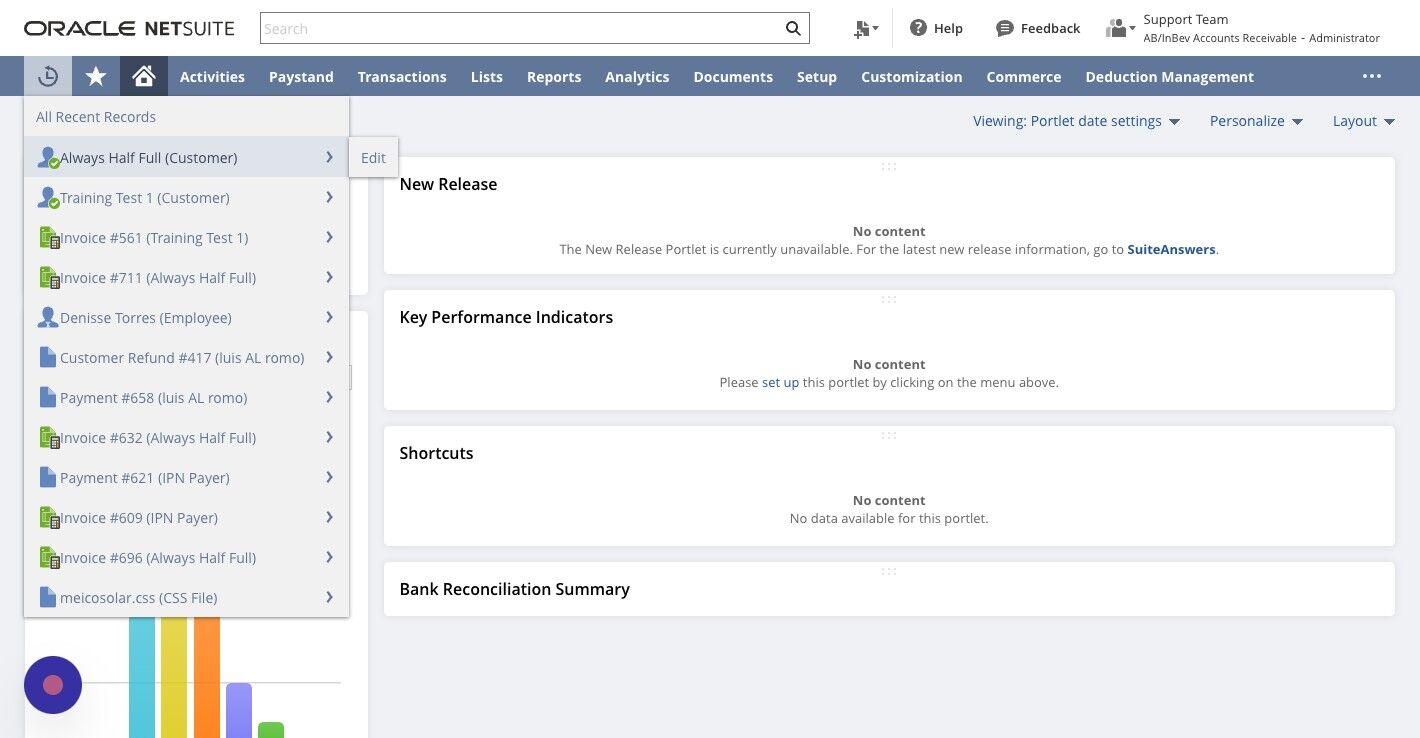Click the customer icon beside Training Test 1

pyautogui.click(x=48, y=198)
